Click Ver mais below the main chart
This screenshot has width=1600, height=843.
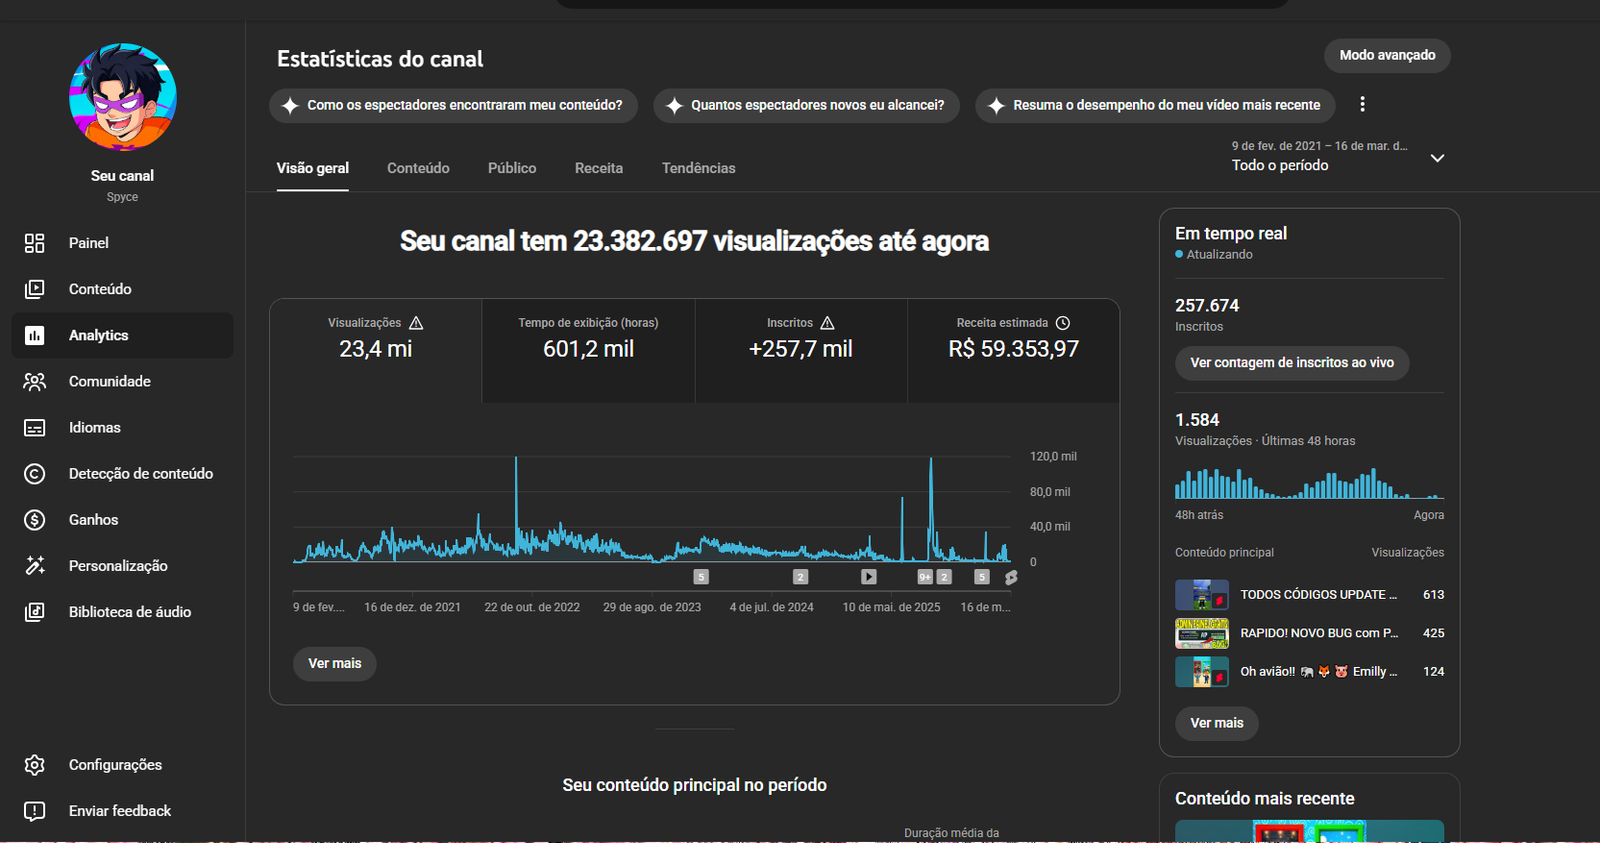click(x=334, y=664)
